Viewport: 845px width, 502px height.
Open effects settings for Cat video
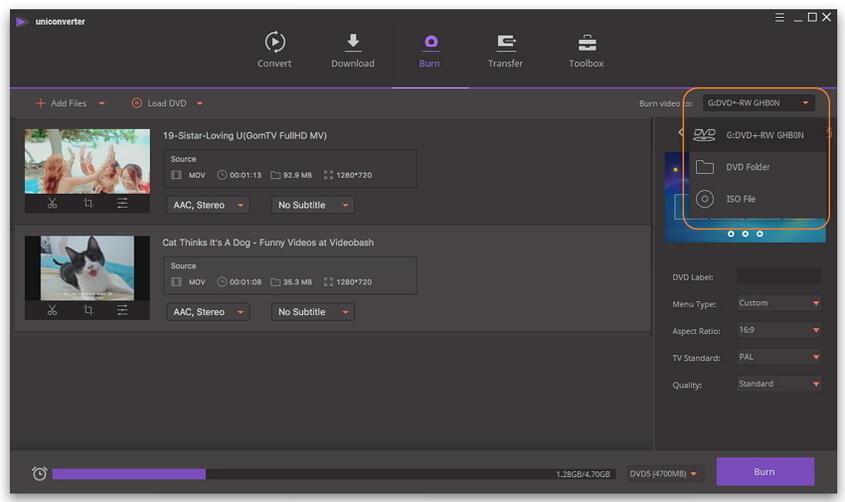click(123, 310)
